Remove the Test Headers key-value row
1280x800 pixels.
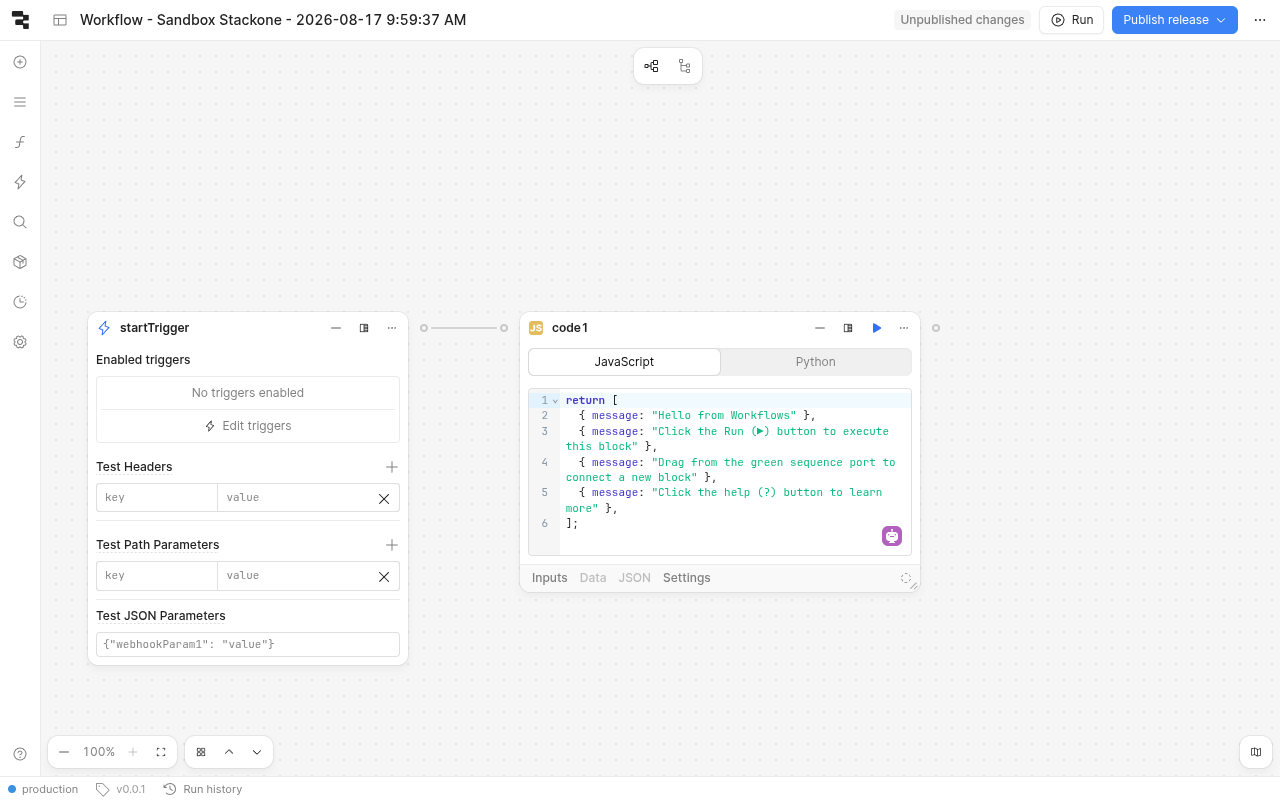(x=384, y=498)
